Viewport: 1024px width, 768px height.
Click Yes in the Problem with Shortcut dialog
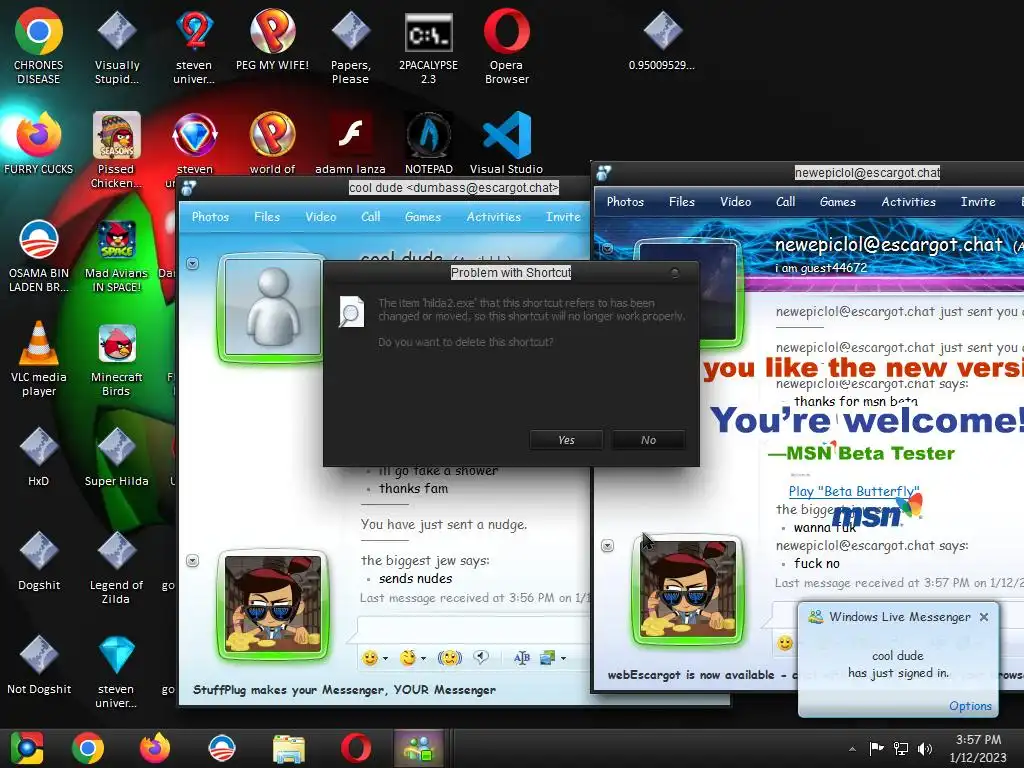pyautogui.click(x=566, y=440)
